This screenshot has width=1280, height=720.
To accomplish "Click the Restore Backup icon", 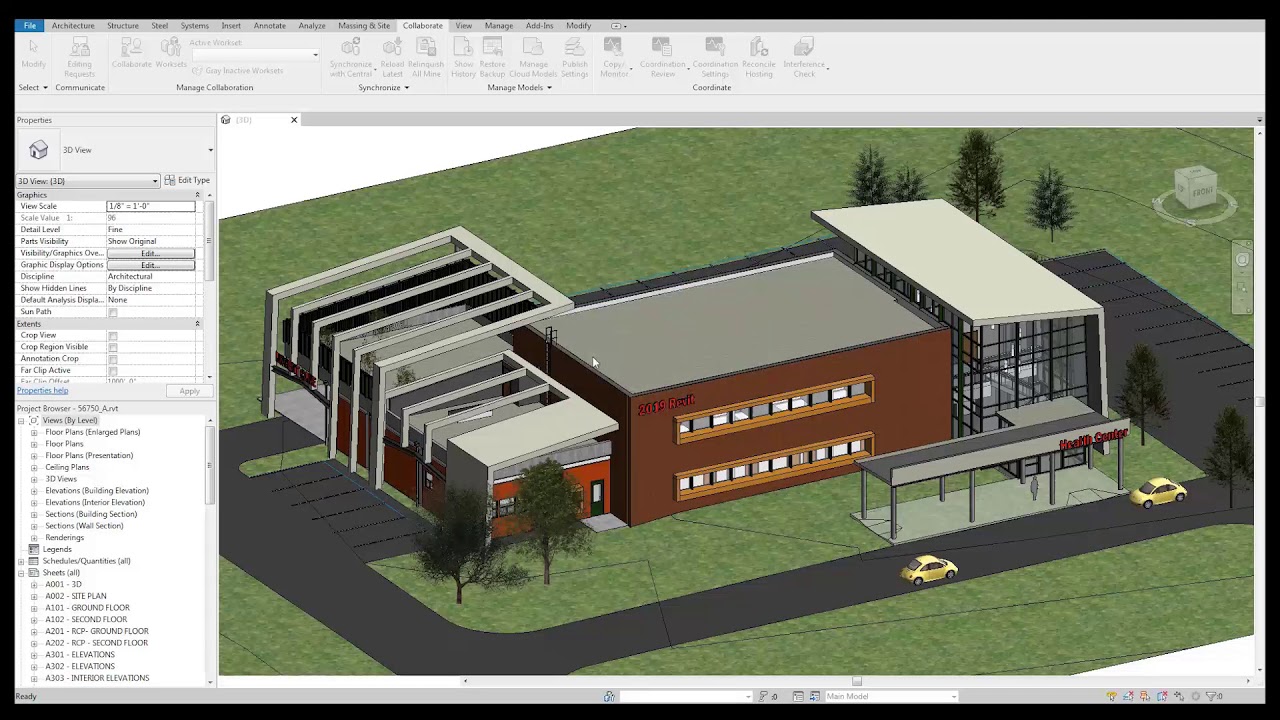I will (492, 48).
